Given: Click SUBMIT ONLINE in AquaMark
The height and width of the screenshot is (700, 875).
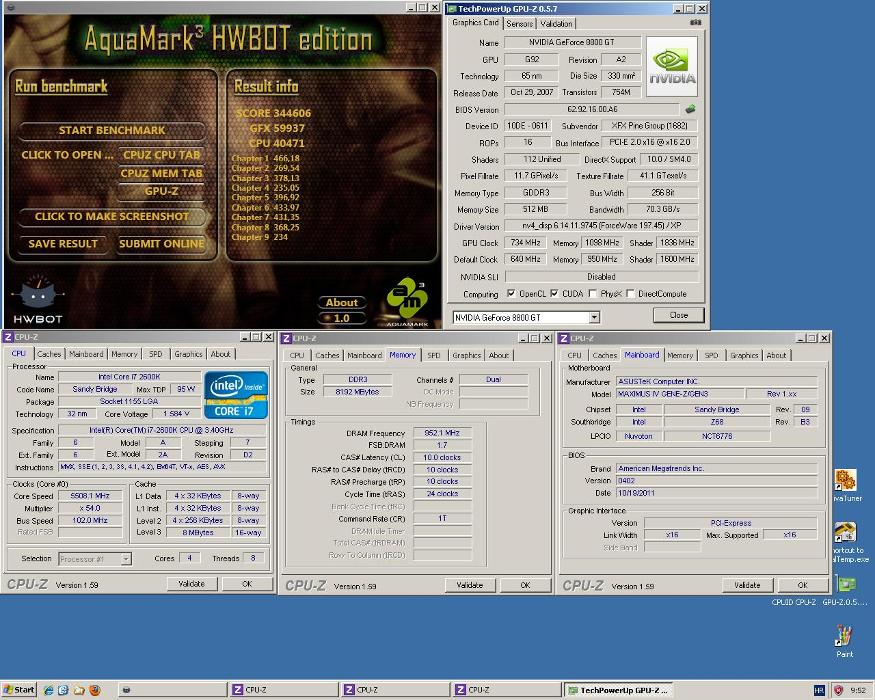Looking at the screenshot, I should [x=161, y=244].
